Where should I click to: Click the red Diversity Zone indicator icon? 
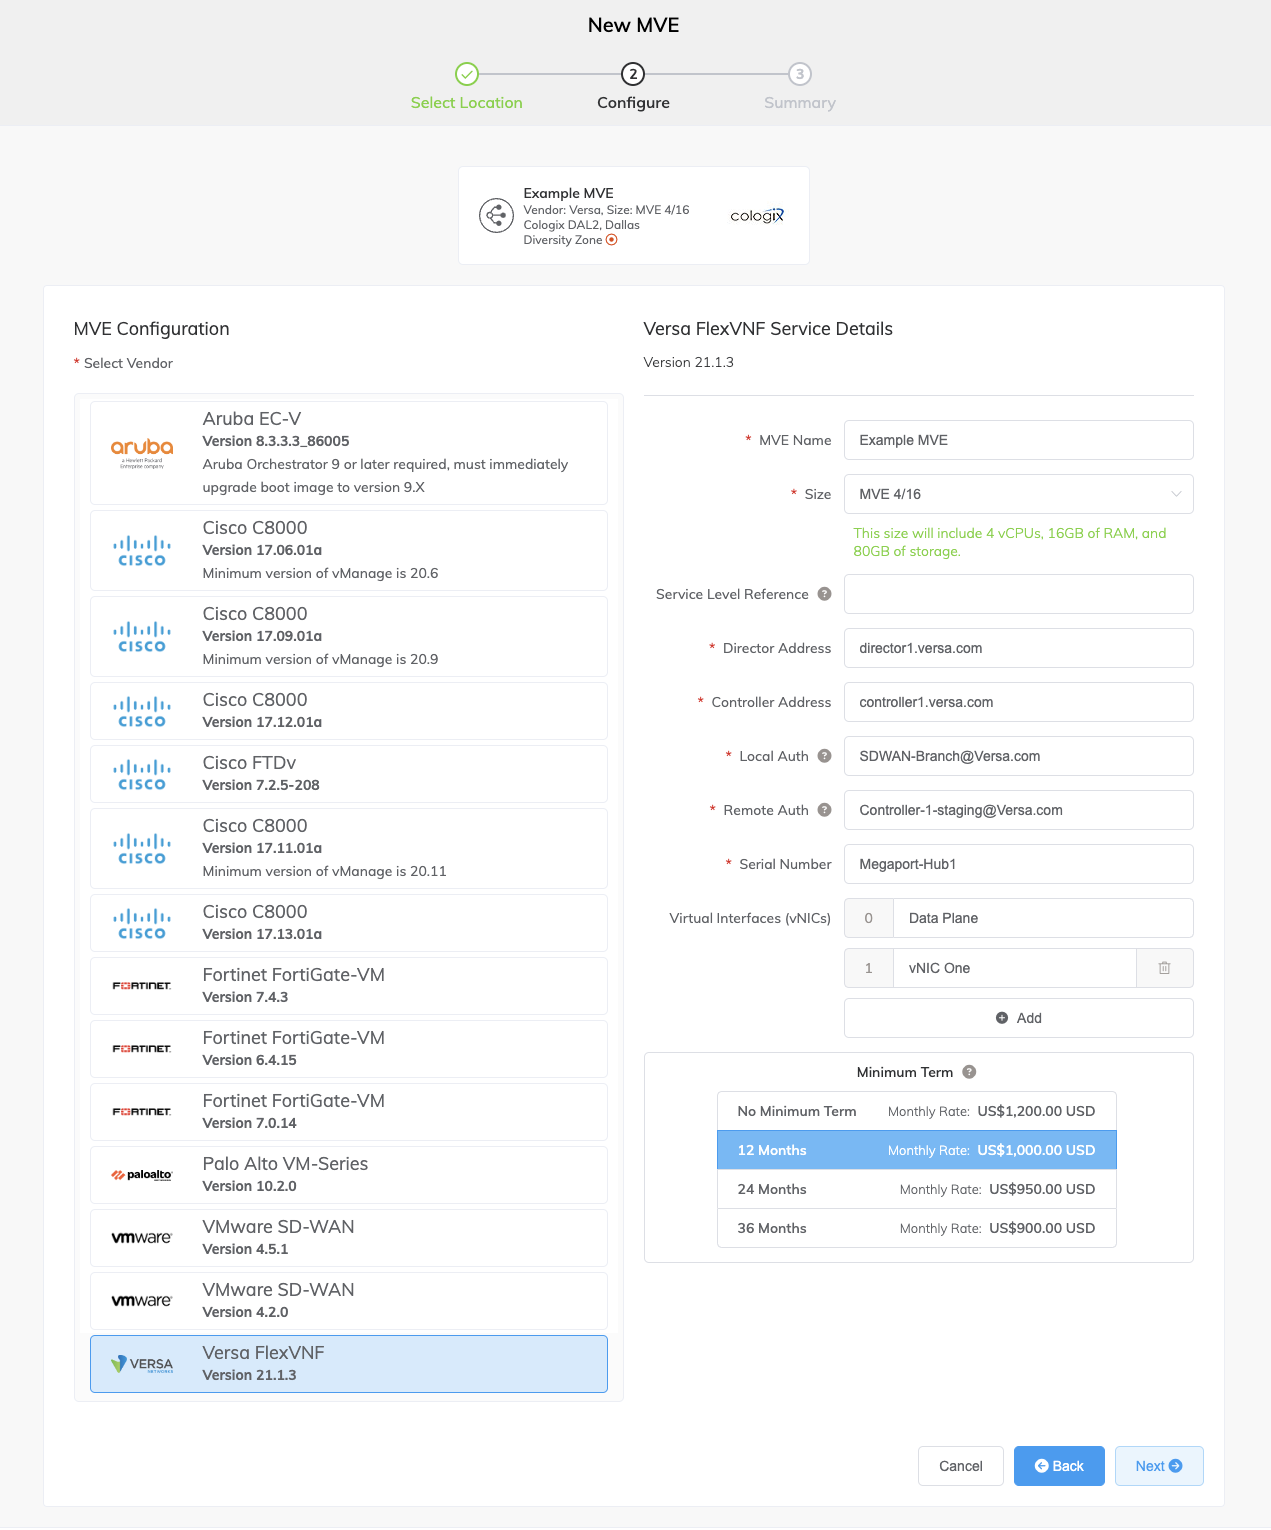coord(612,240)
